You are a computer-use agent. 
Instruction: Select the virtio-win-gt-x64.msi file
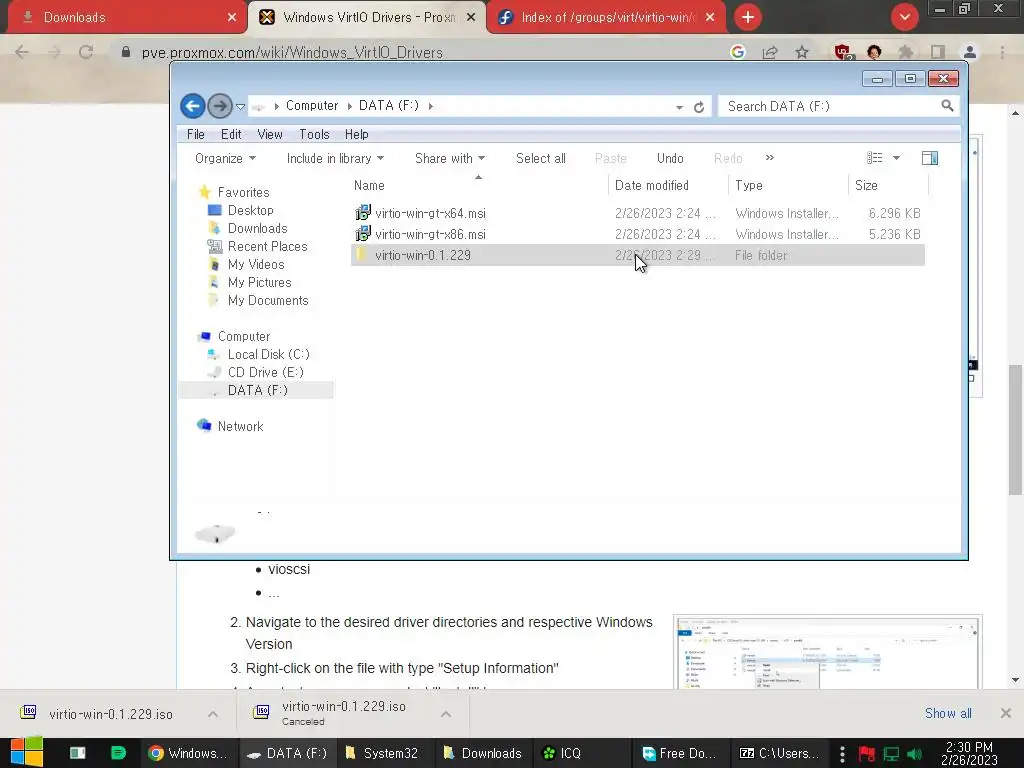[637, 214]
